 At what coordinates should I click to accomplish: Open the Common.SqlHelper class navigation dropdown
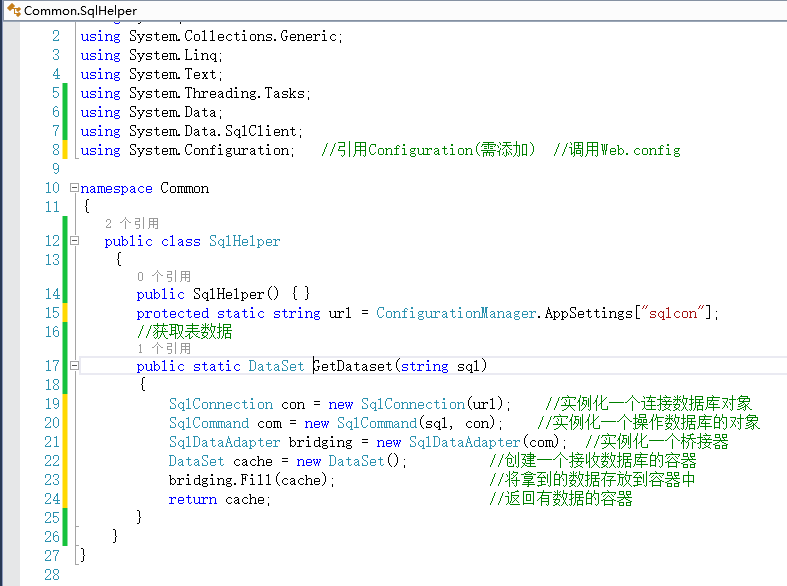coord(395,11)
